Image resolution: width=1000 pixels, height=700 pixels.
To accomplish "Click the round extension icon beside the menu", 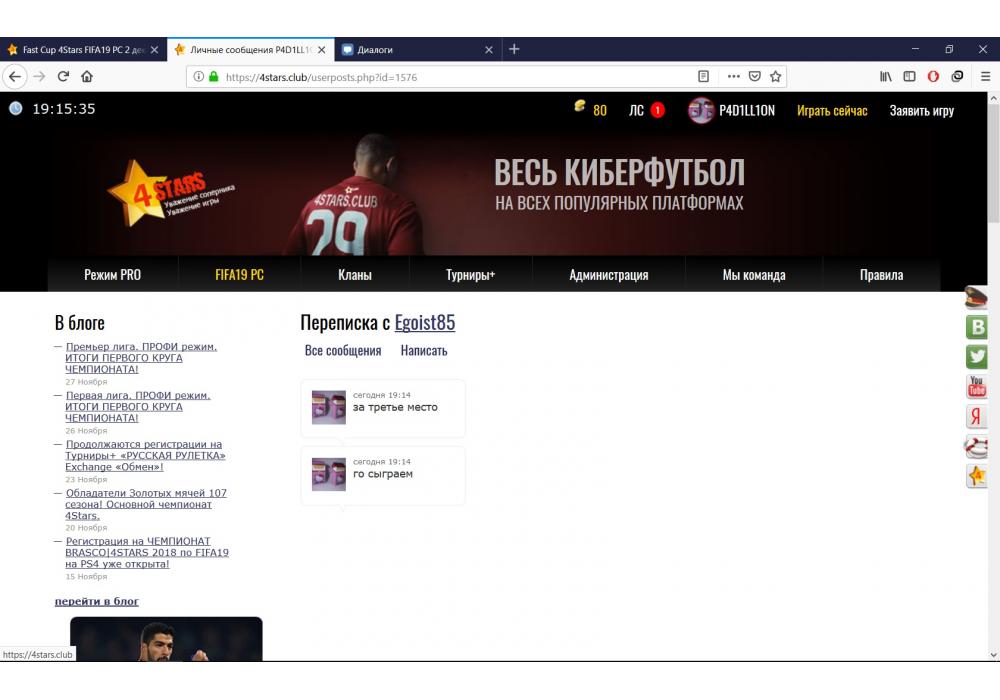I will point(957,77).
